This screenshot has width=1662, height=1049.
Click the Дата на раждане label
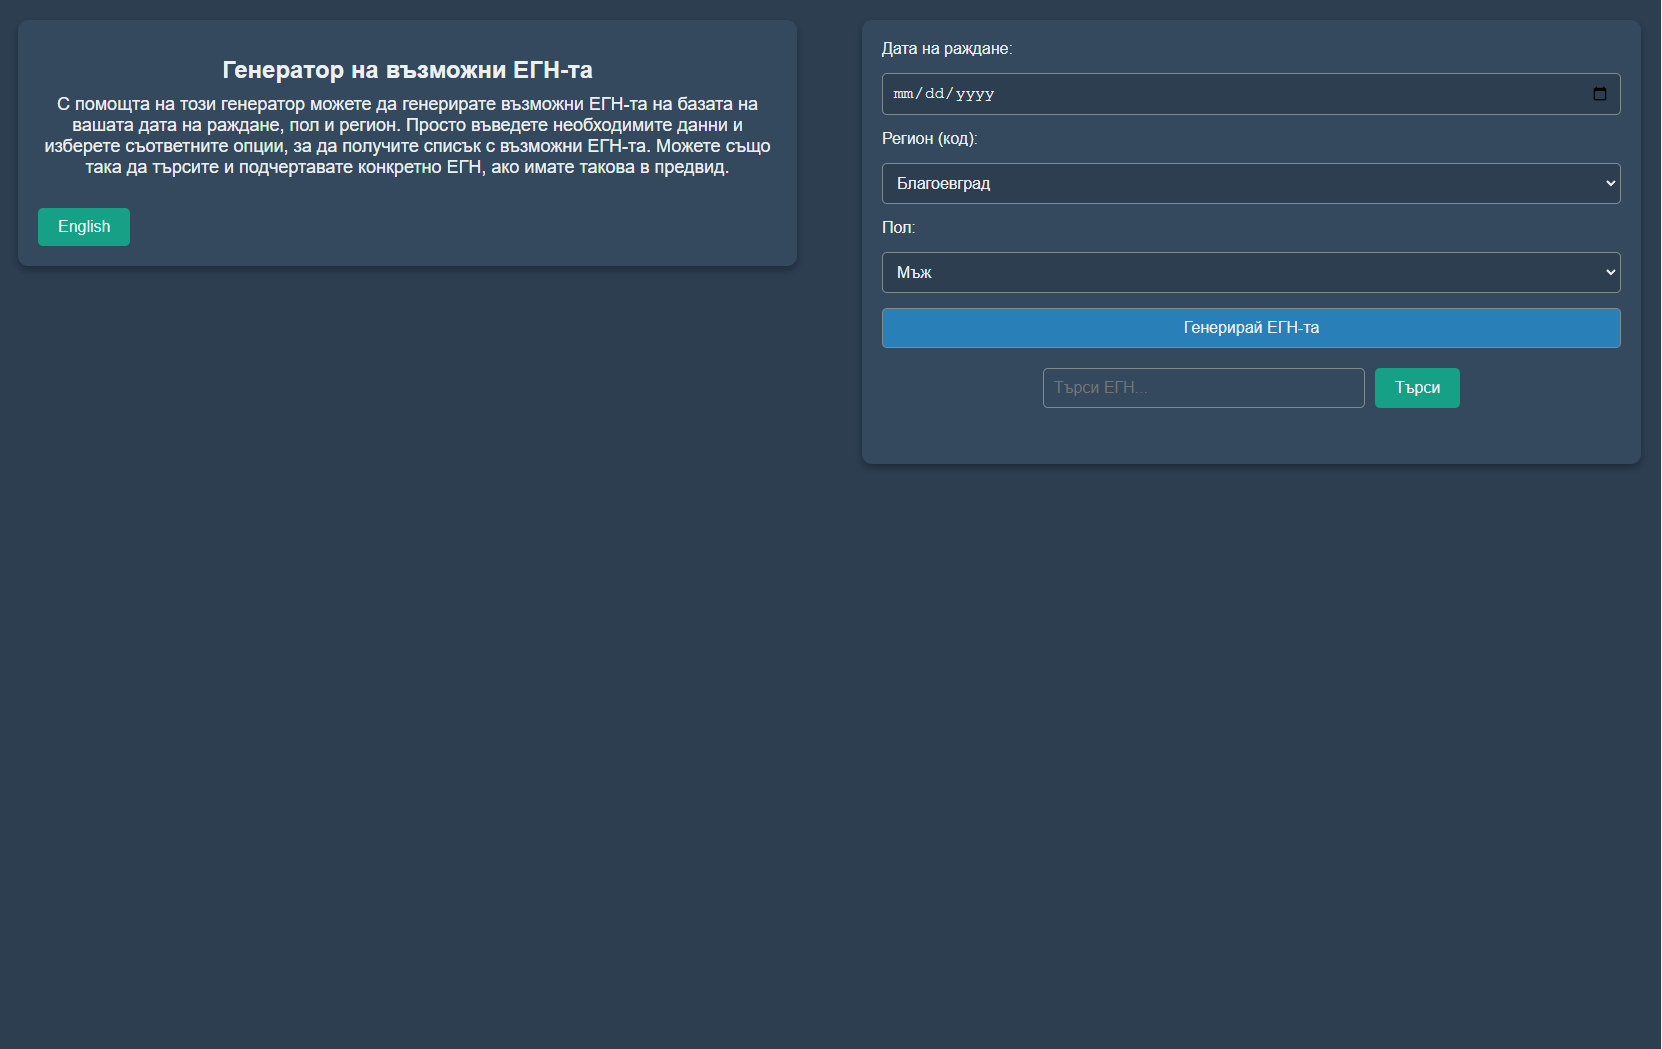pyautogui.click(x=947, y=49)
